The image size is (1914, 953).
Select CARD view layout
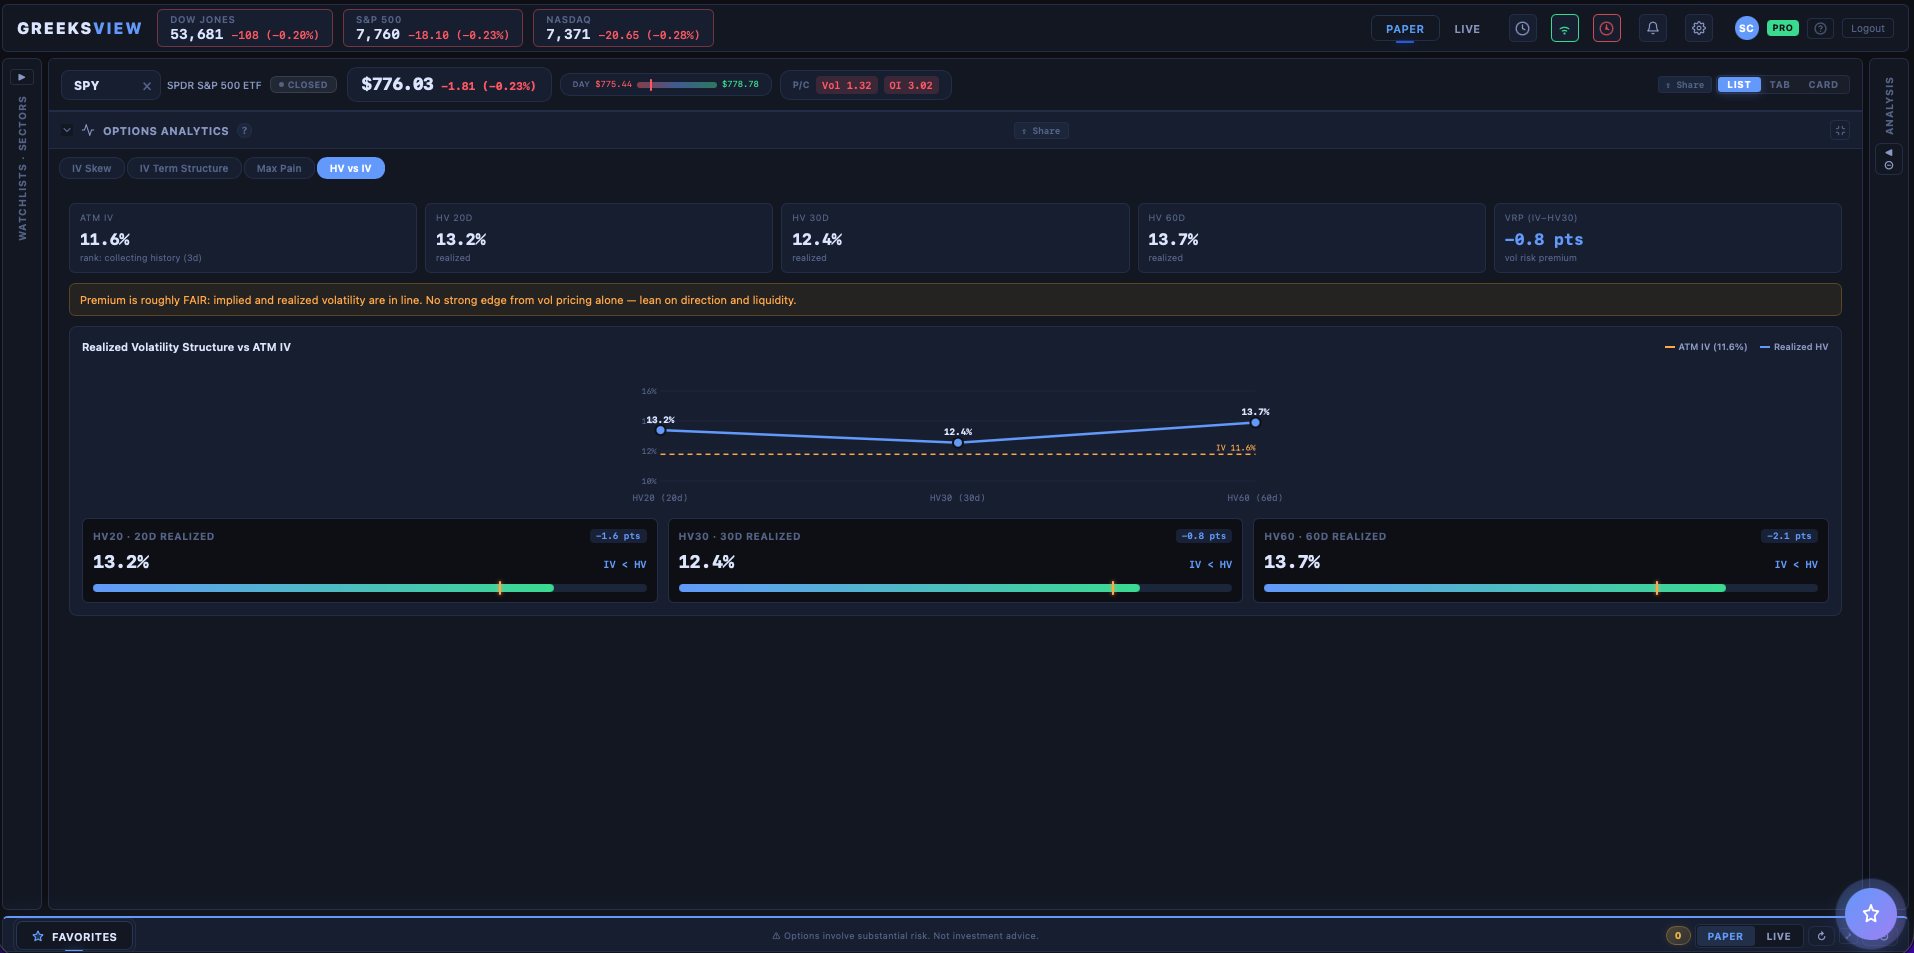pos(1823,85)
